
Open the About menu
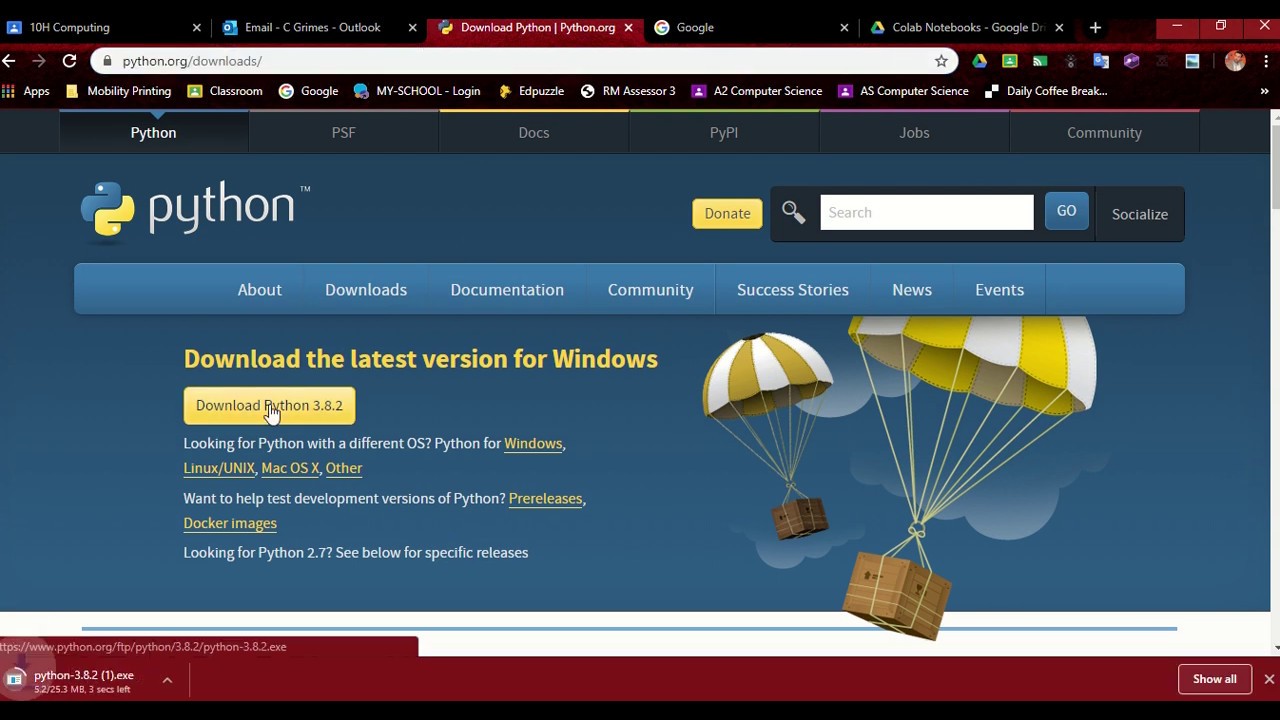pyautogui.click(x=259, y=290)
